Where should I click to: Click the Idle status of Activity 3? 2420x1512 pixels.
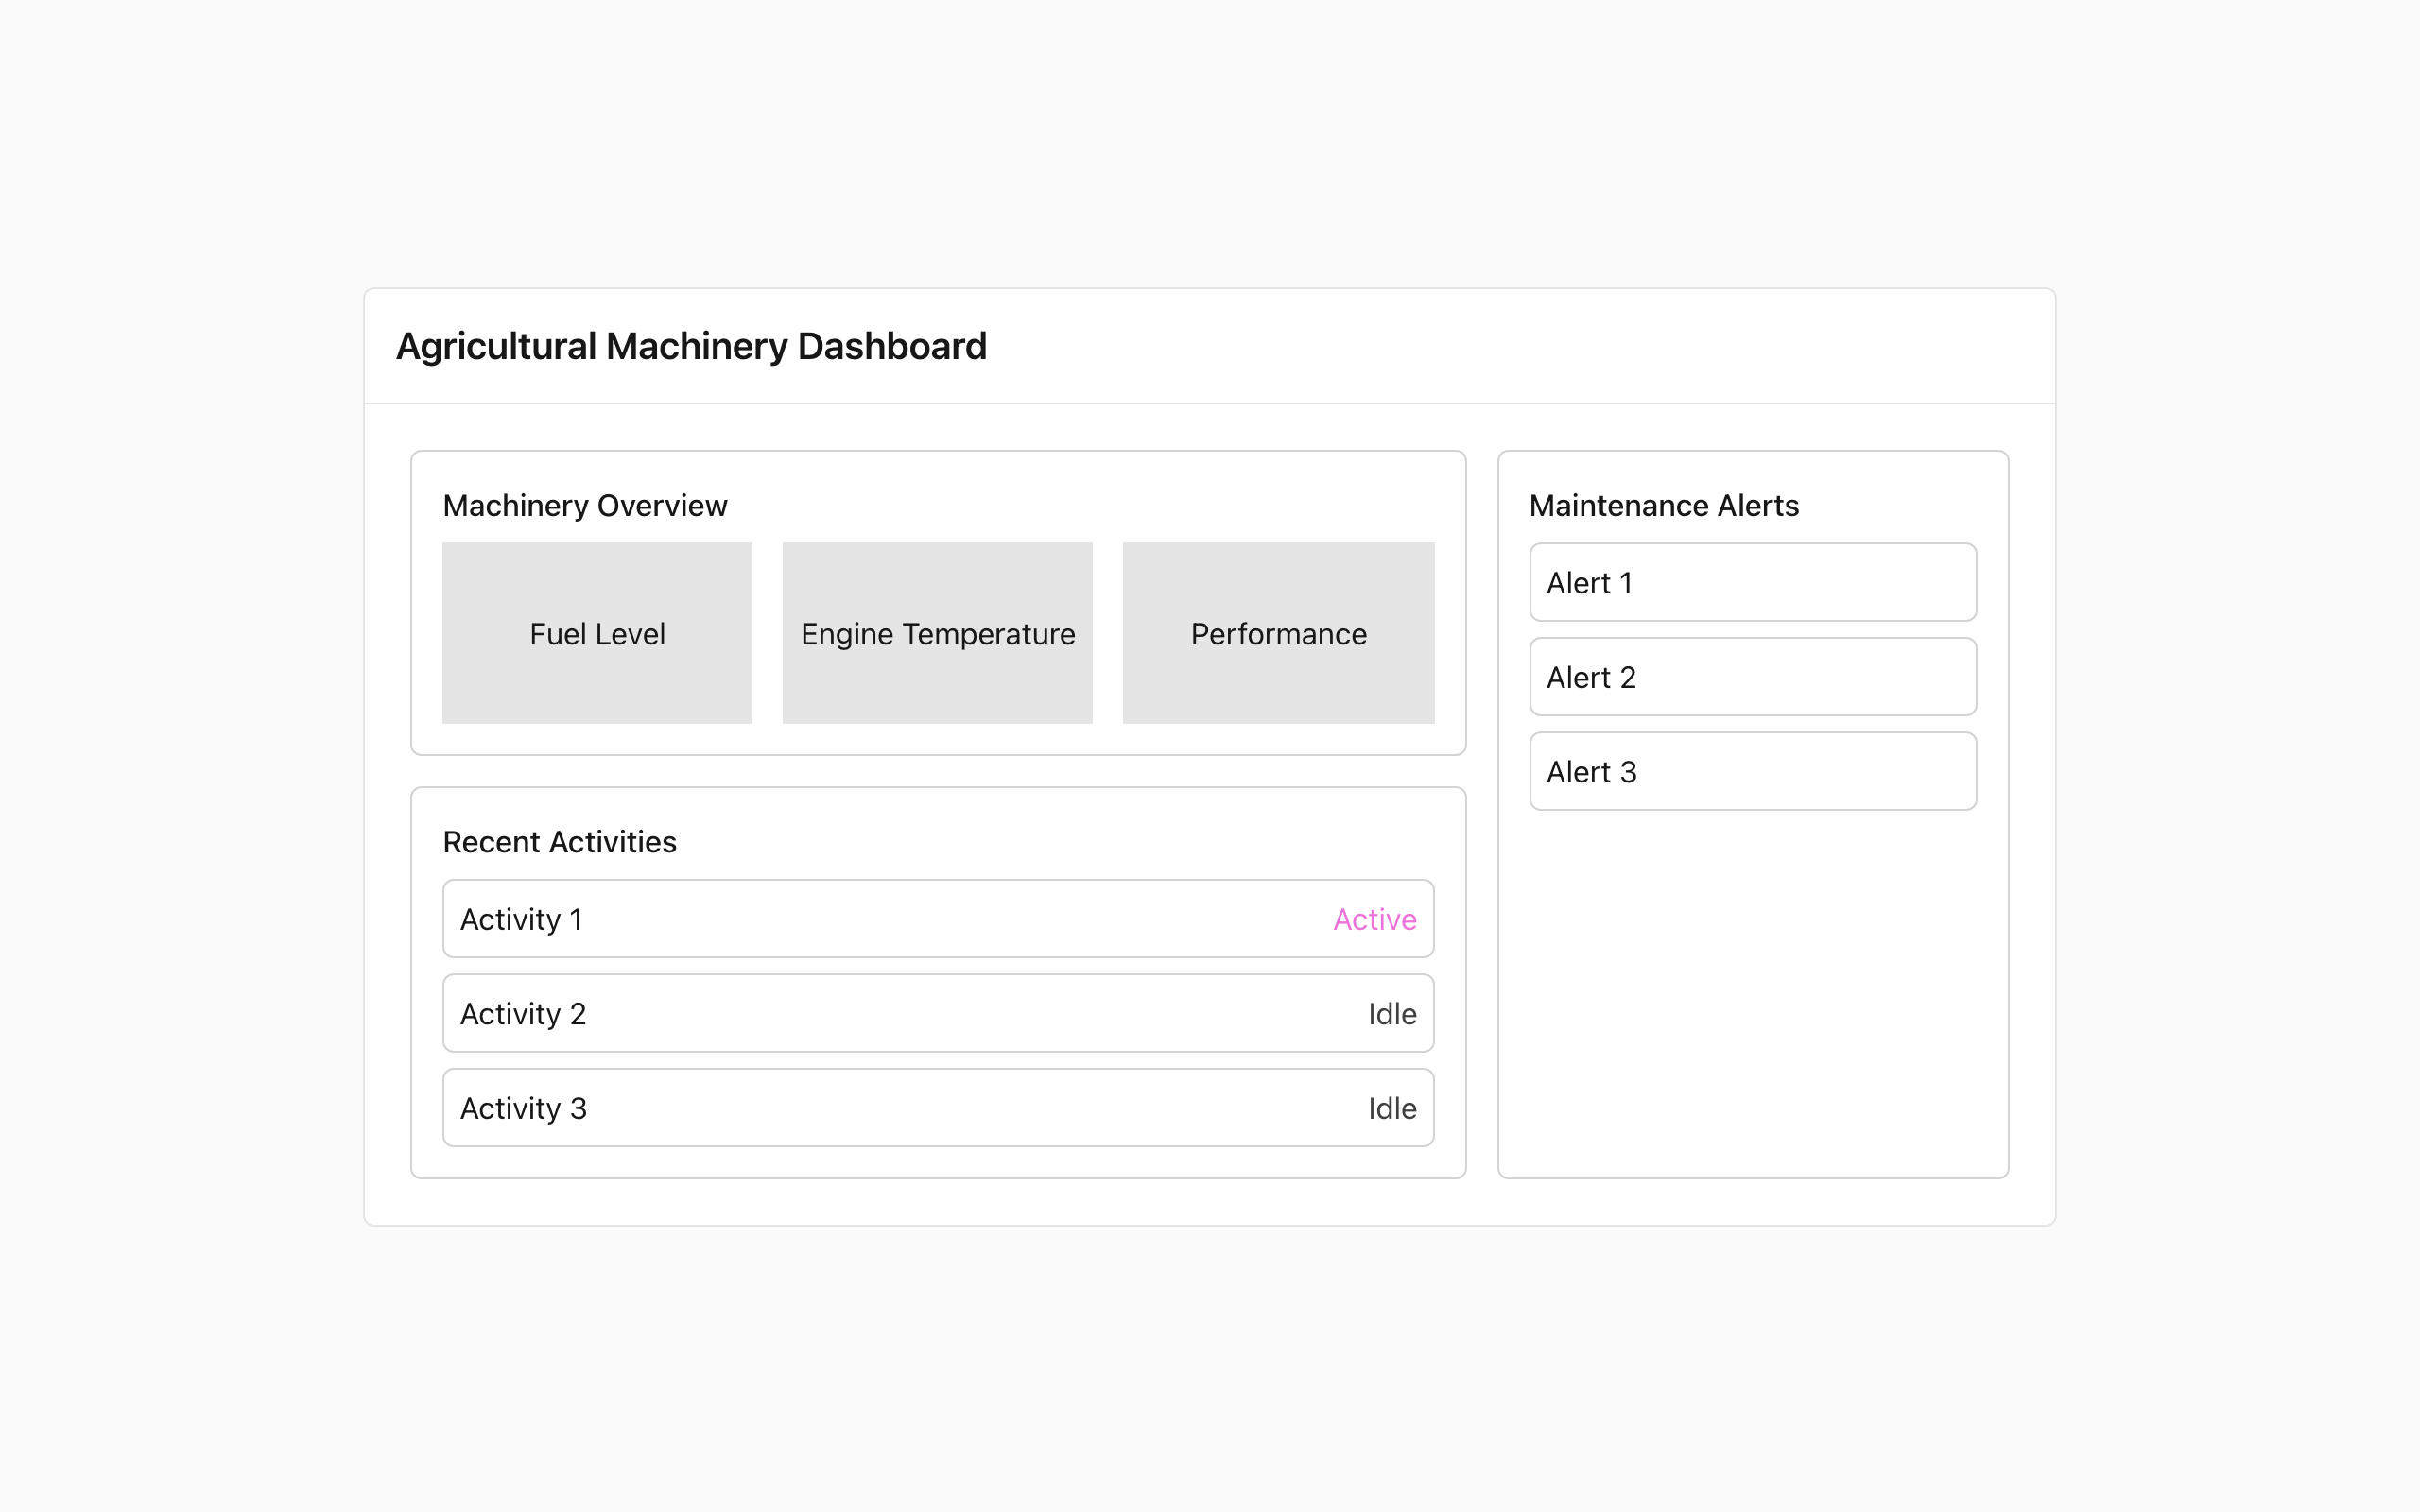[x=1392, y=1108]
